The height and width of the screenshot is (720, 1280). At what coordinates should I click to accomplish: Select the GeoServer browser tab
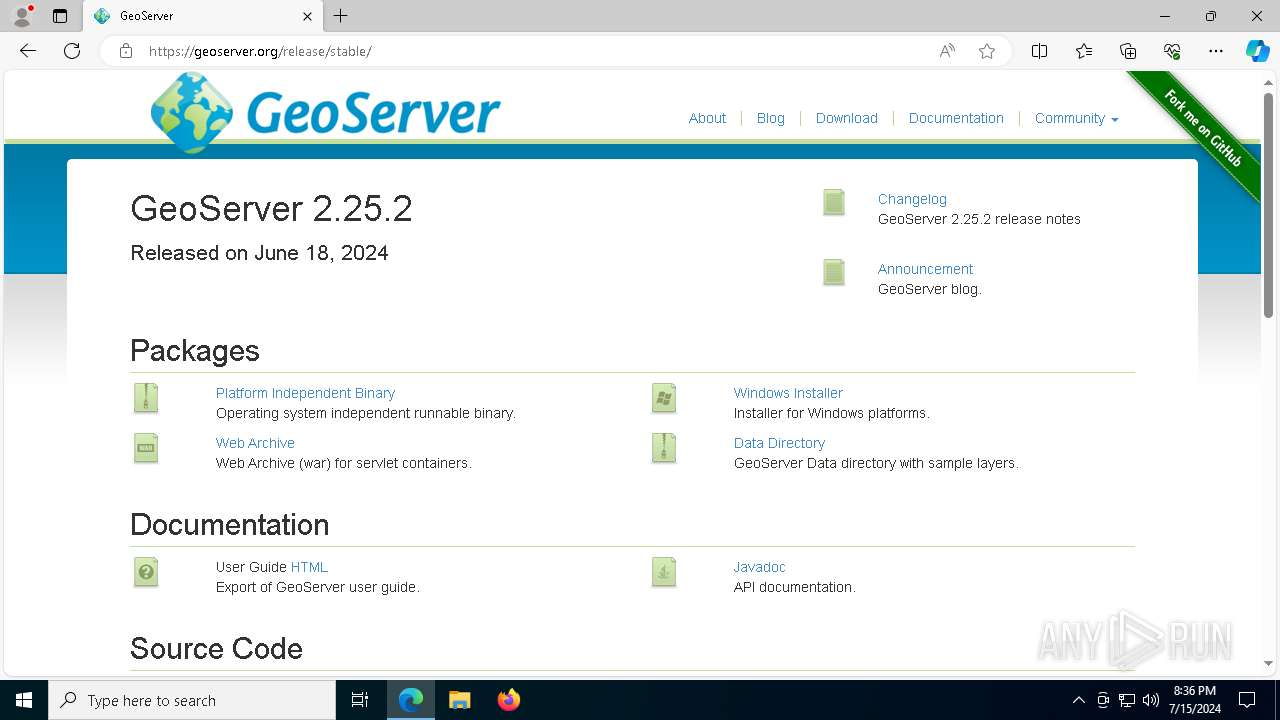click(x=203, y=16)
